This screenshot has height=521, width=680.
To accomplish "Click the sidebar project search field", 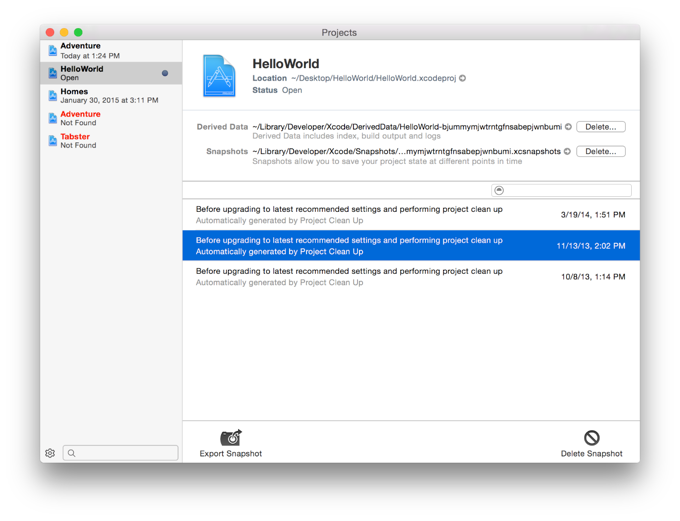I will 121,453.
